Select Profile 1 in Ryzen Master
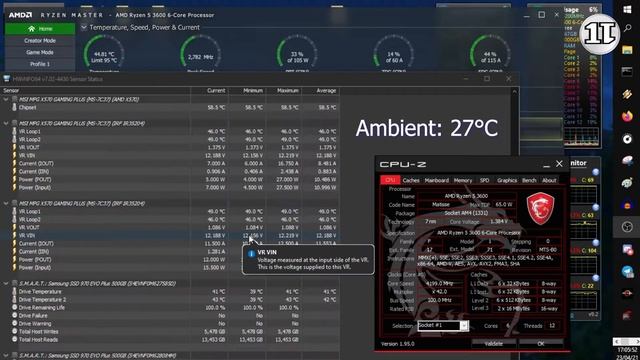The image size is (640, 360). point(40,64)
